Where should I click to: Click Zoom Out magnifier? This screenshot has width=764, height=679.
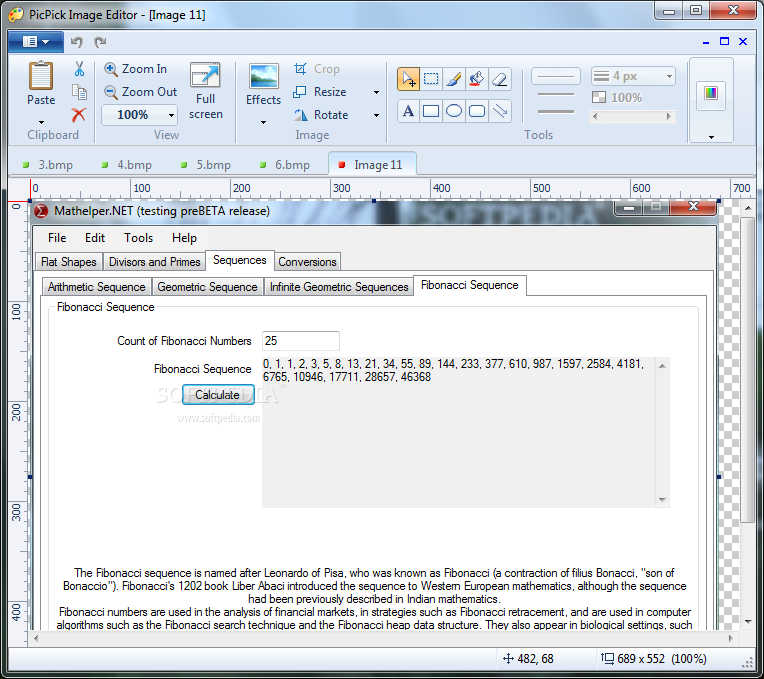[111, 92]
